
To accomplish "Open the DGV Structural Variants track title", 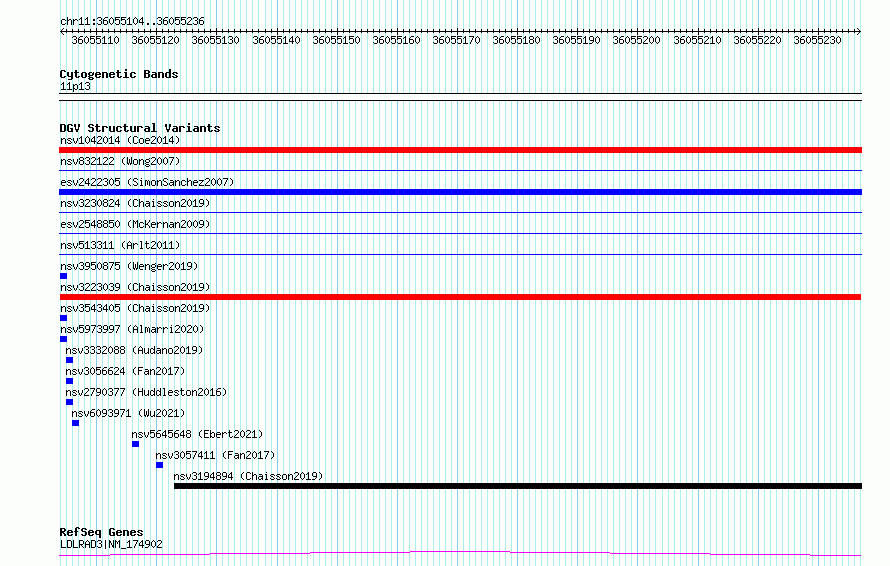I will [140, 128].
